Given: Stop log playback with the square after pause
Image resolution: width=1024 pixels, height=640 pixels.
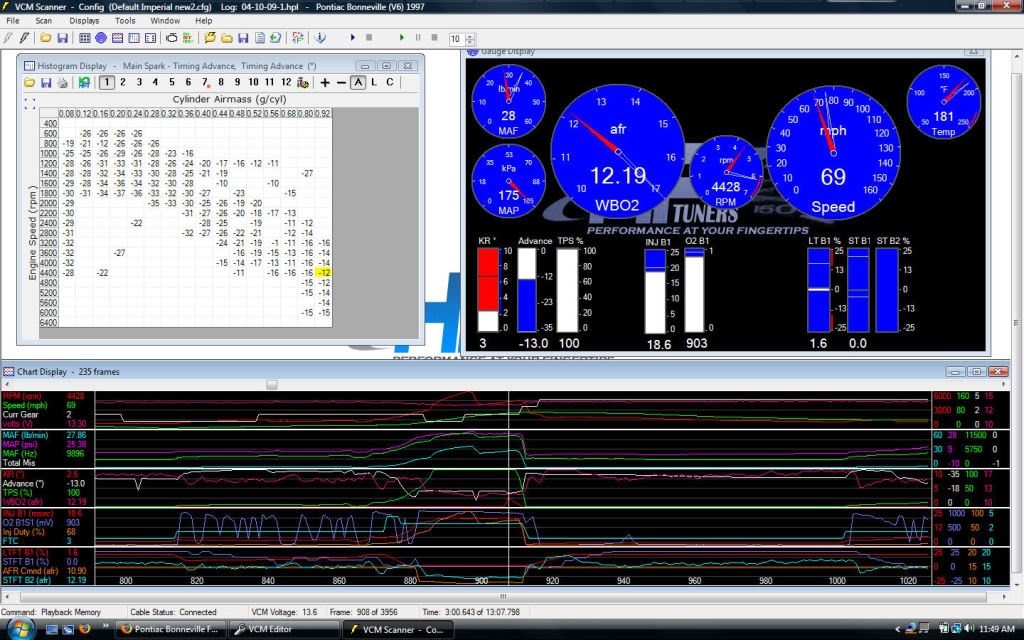Looking at the screenshot, I should pyautogui.click(x=434, y=39).
